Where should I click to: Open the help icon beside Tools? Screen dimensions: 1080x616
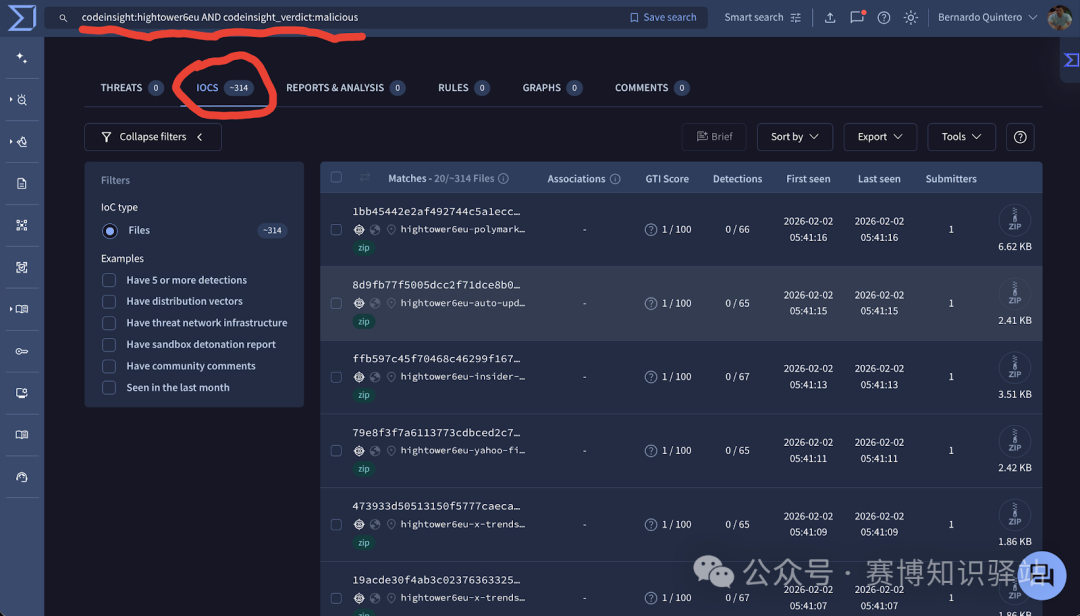point(1020,137)
